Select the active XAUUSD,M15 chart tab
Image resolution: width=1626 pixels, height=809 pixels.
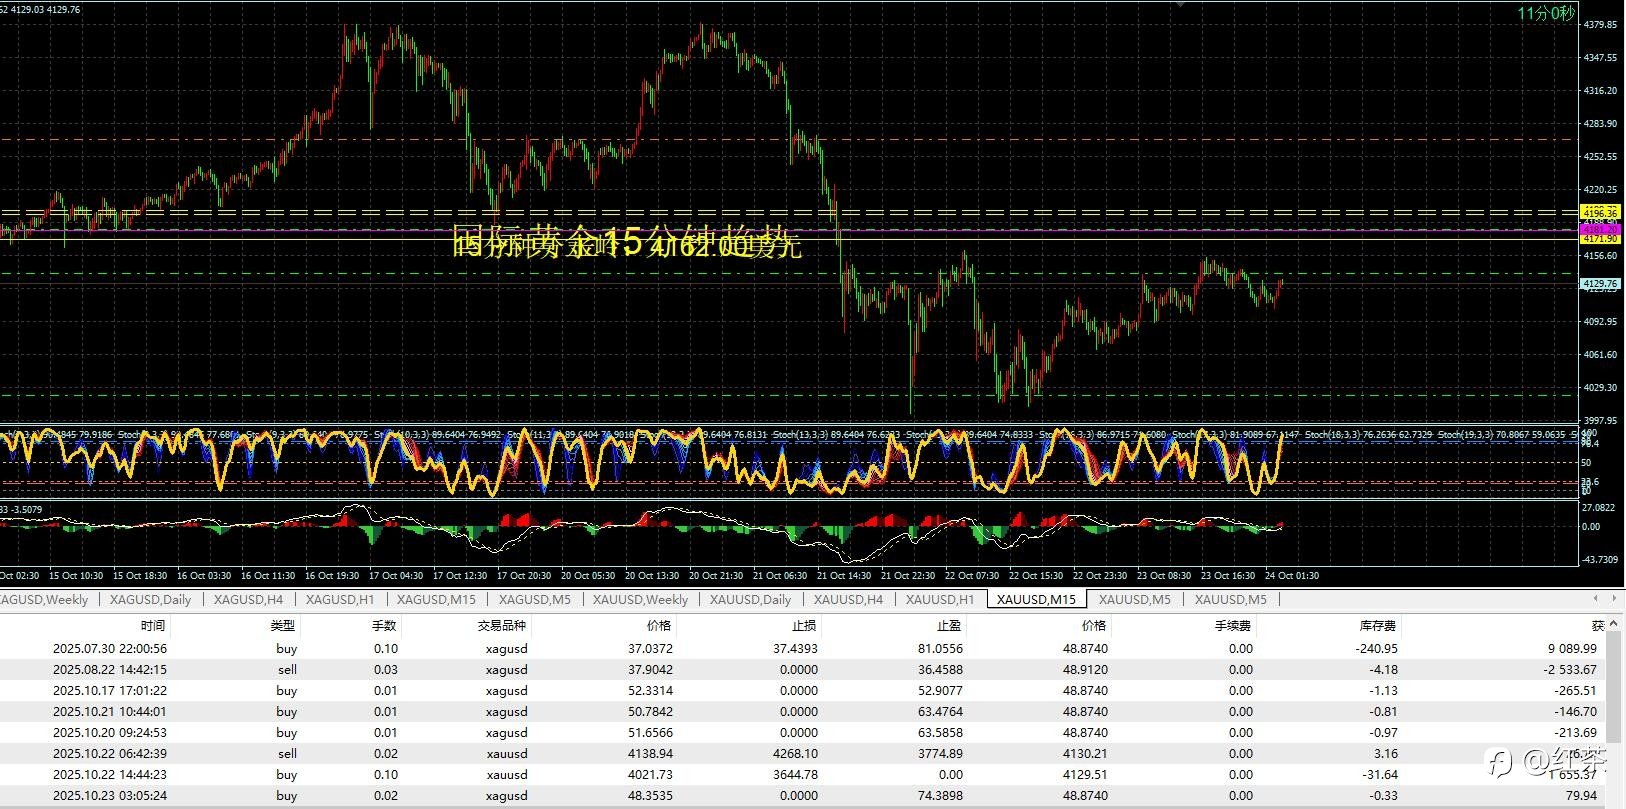[1036, 599]
